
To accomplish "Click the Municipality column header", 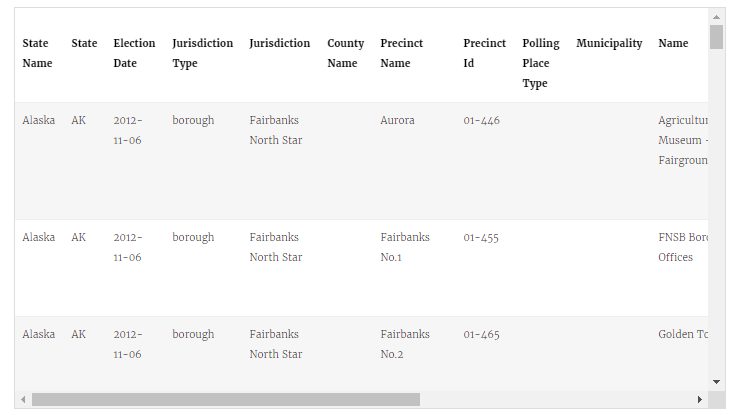I will click(x=609, y=43).
